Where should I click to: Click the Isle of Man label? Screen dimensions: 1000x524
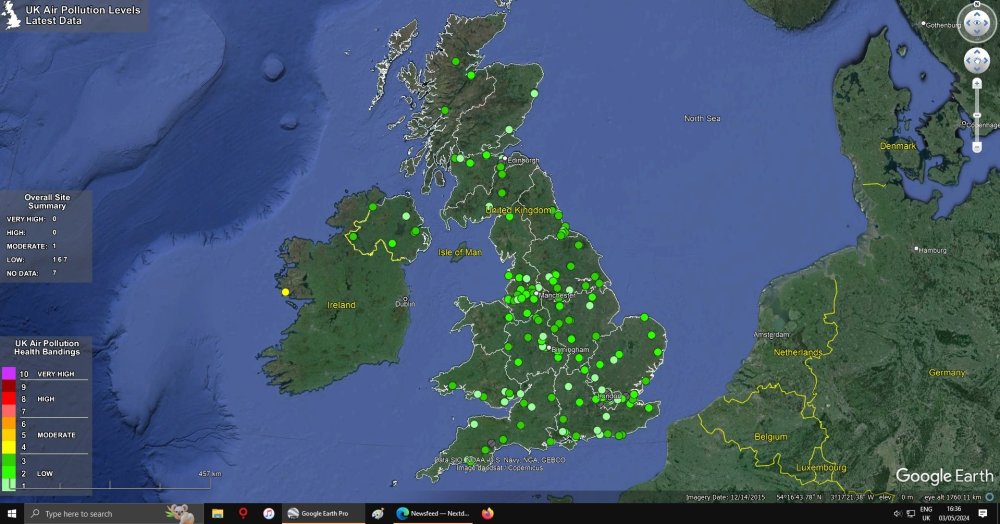pyautogui.click(x=460, y=252)
